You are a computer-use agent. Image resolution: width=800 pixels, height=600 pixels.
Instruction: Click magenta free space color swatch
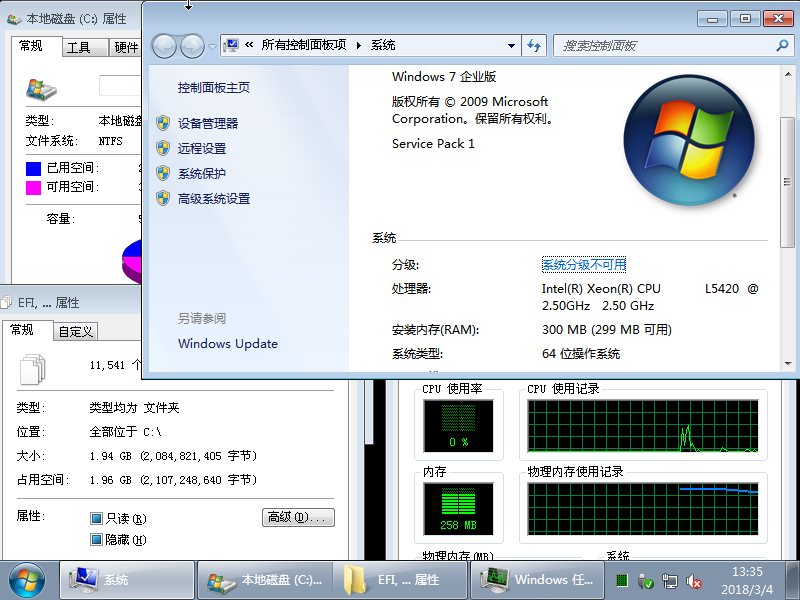(33, 188)
